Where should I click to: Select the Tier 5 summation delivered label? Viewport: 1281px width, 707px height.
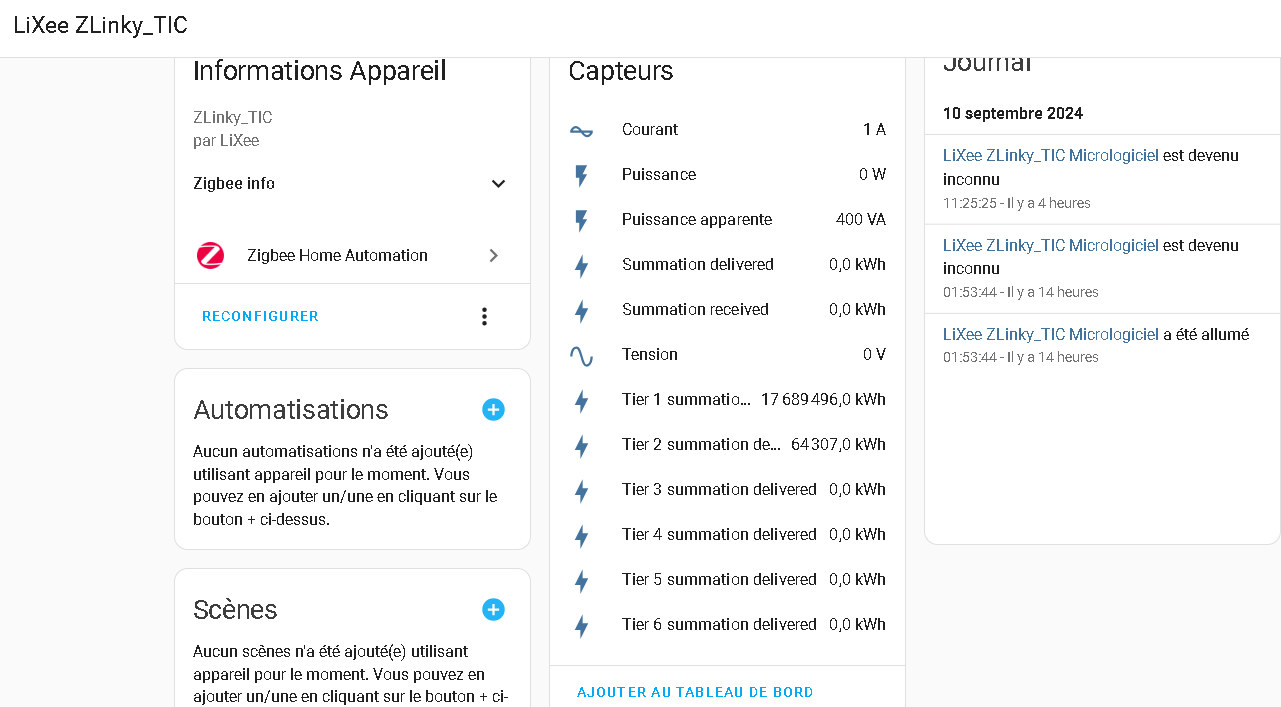(719, 580)
